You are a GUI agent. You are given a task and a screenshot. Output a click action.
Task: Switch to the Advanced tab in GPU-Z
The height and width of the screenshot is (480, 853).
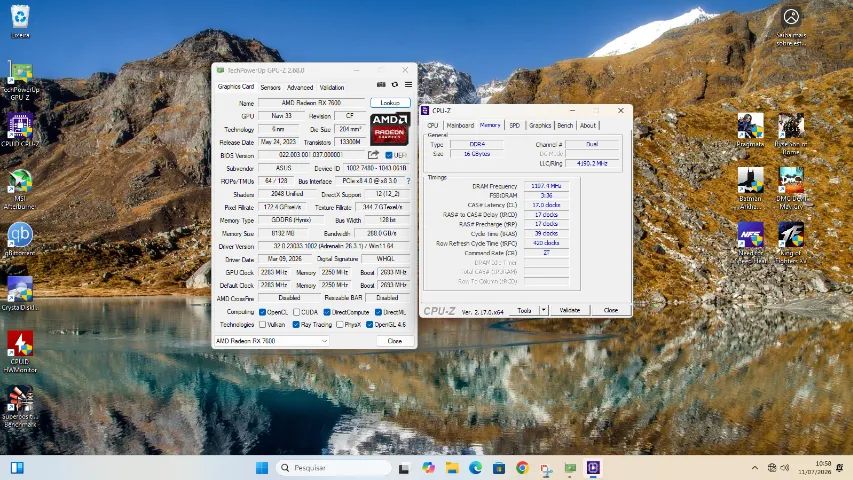coord(300,87)
